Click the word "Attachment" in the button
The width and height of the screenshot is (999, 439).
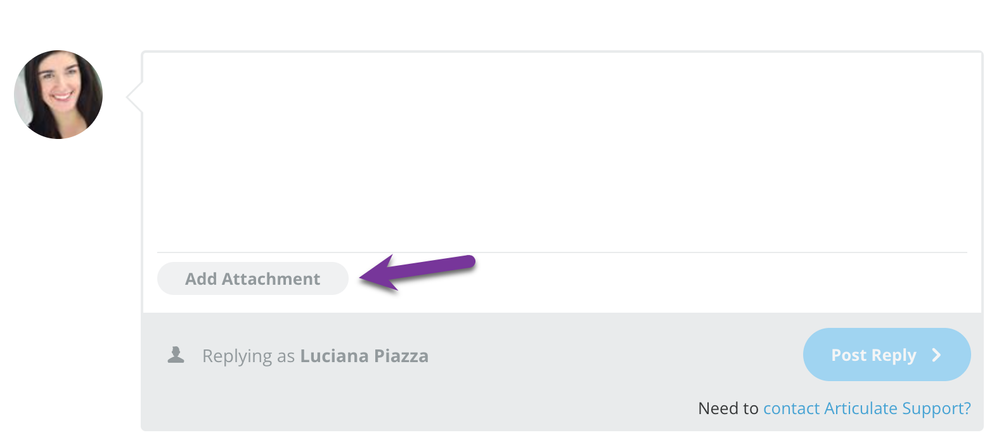point(271,279)
